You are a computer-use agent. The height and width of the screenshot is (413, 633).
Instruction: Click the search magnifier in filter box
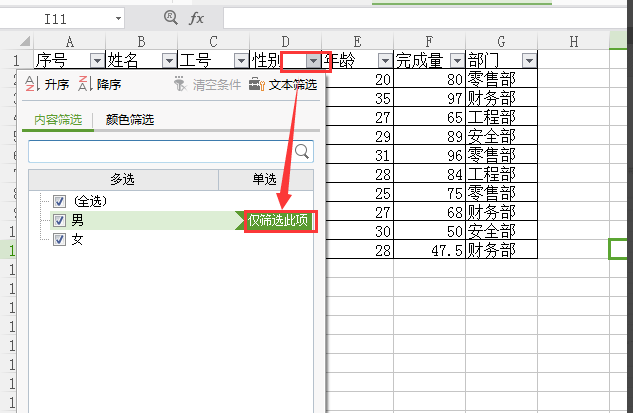point(302,151)
